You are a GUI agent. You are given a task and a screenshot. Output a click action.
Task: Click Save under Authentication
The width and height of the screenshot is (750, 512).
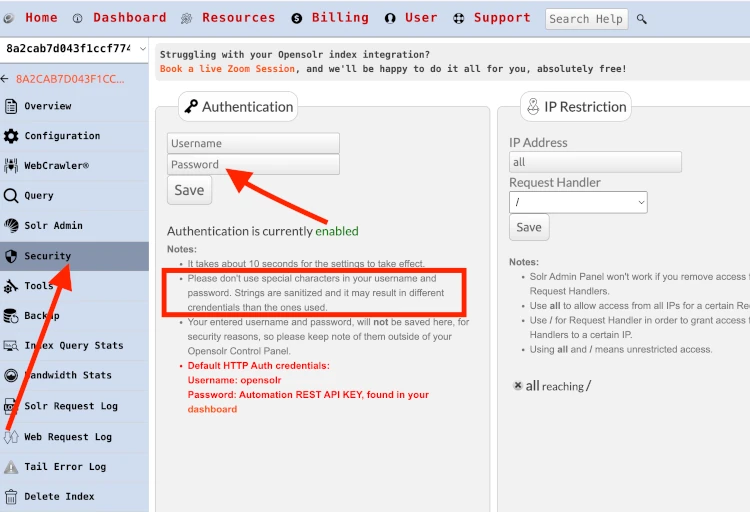(x=189, y=190)
